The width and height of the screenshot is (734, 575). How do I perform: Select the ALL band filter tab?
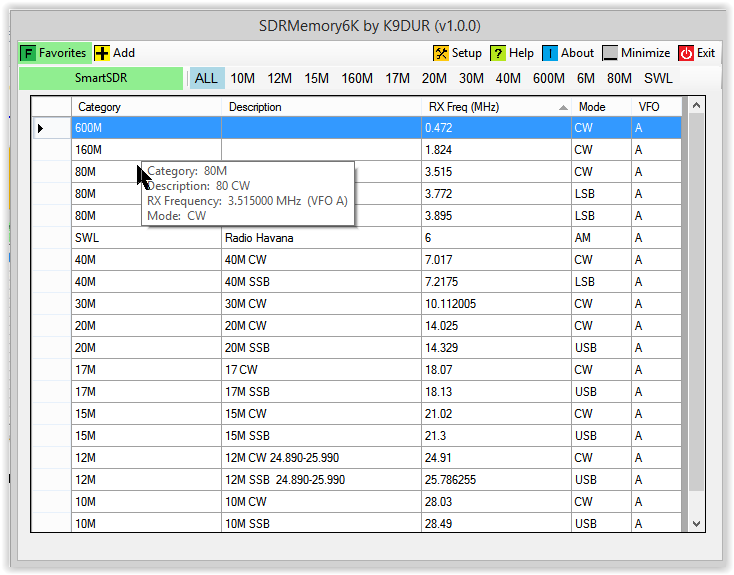point(206,78)
